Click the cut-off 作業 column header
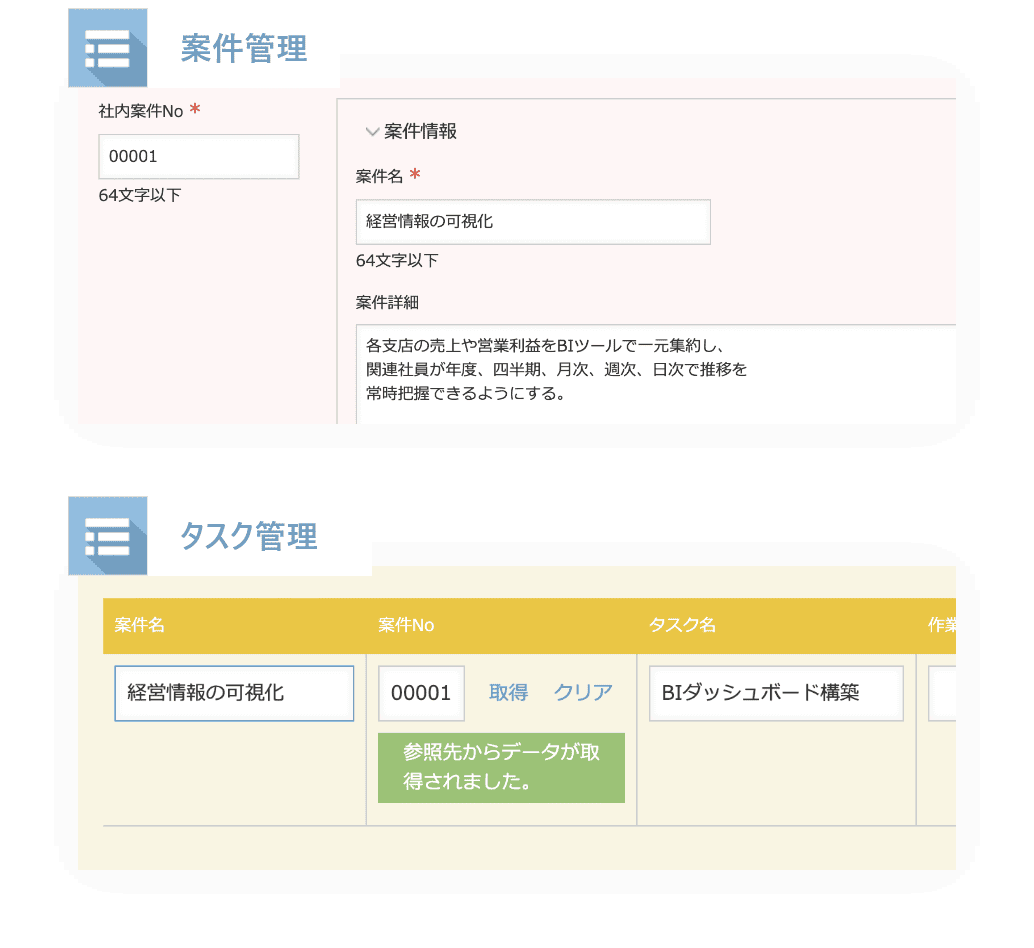This screenshot has width=1034, height=948. pyautogui.click(x=941, y=626)
